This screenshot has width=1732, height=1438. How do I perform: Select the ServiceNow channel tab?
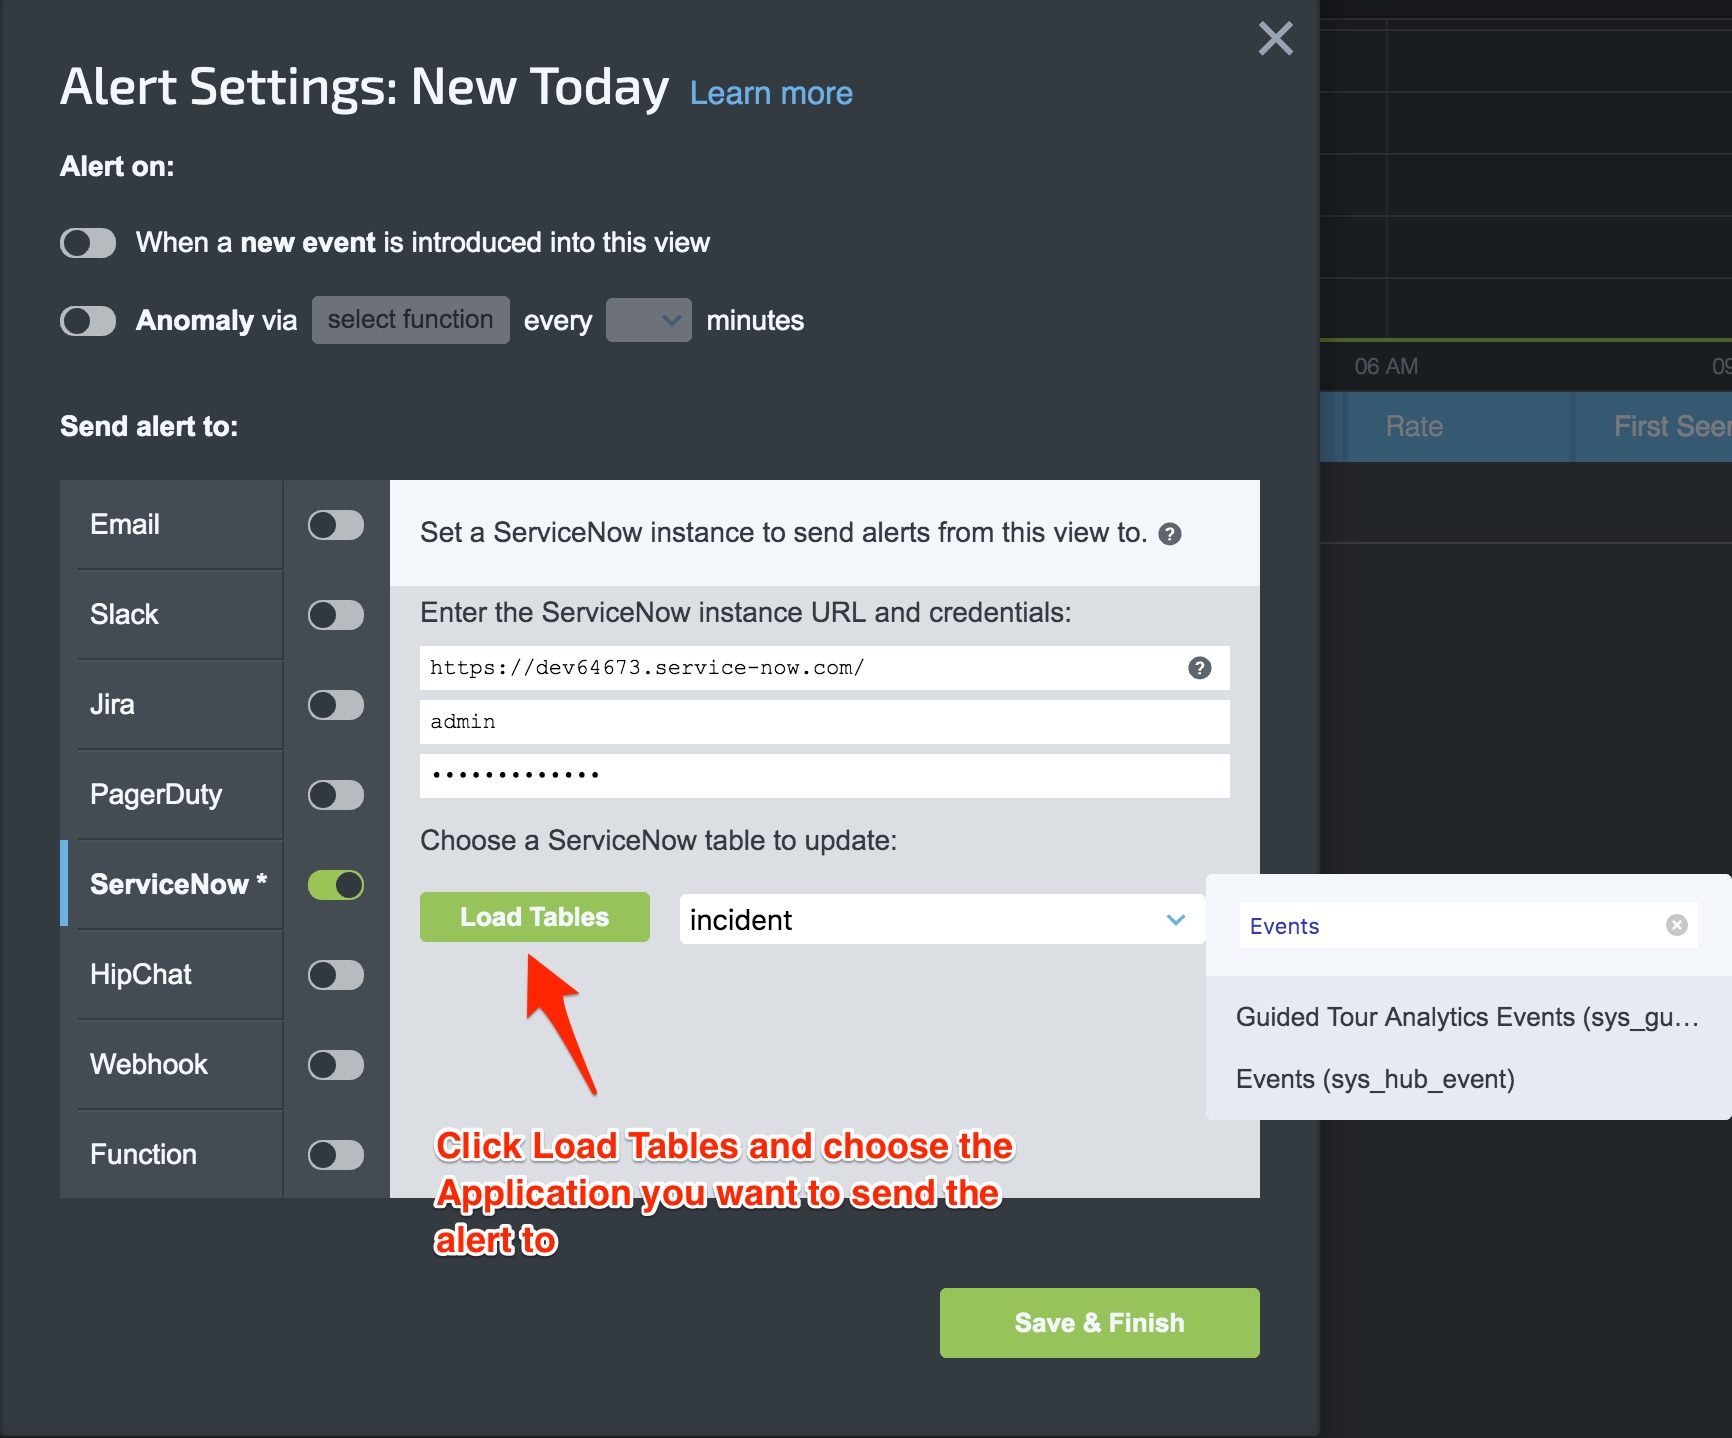[x=171, y=884]
